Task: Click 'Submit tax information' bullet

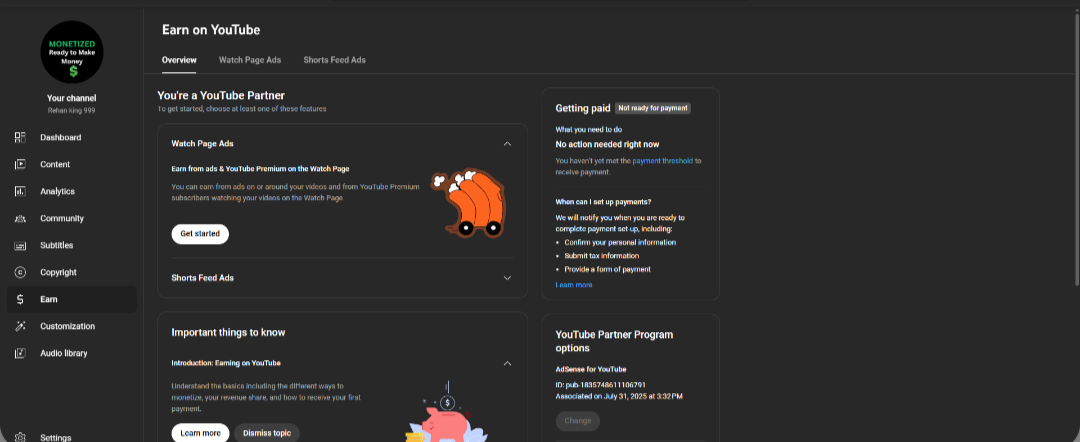Action: pos(601,256)
